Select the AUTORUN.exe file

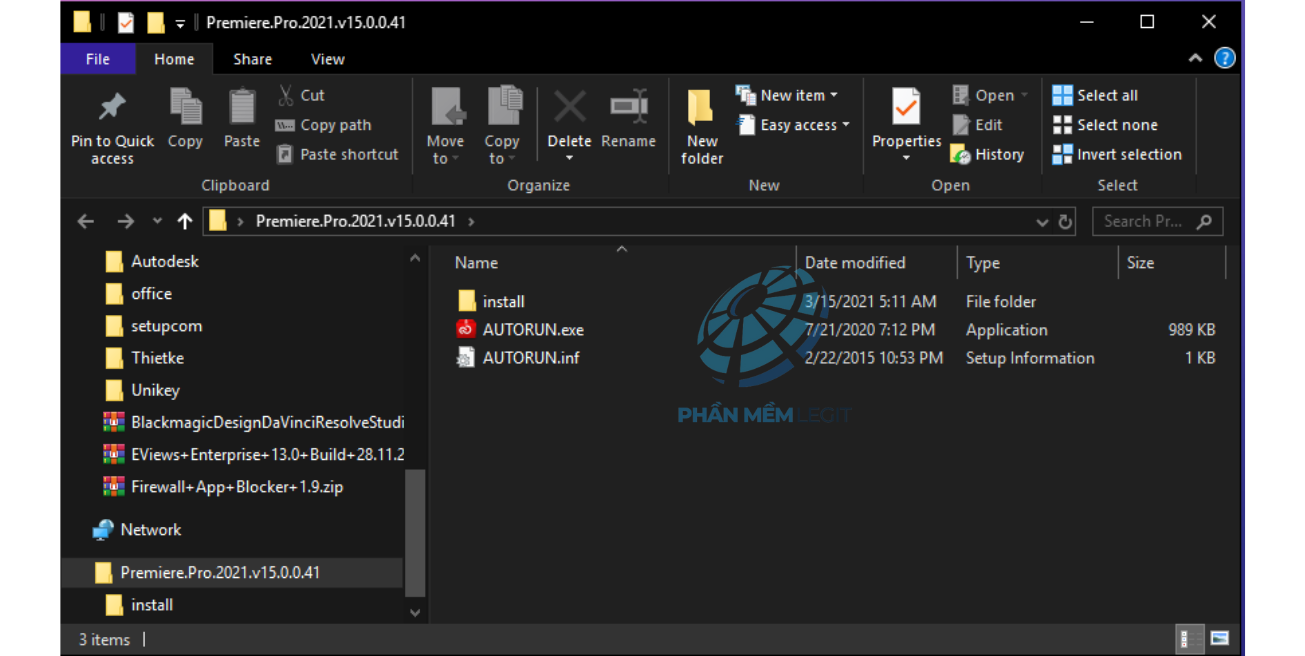pos(532,330)
